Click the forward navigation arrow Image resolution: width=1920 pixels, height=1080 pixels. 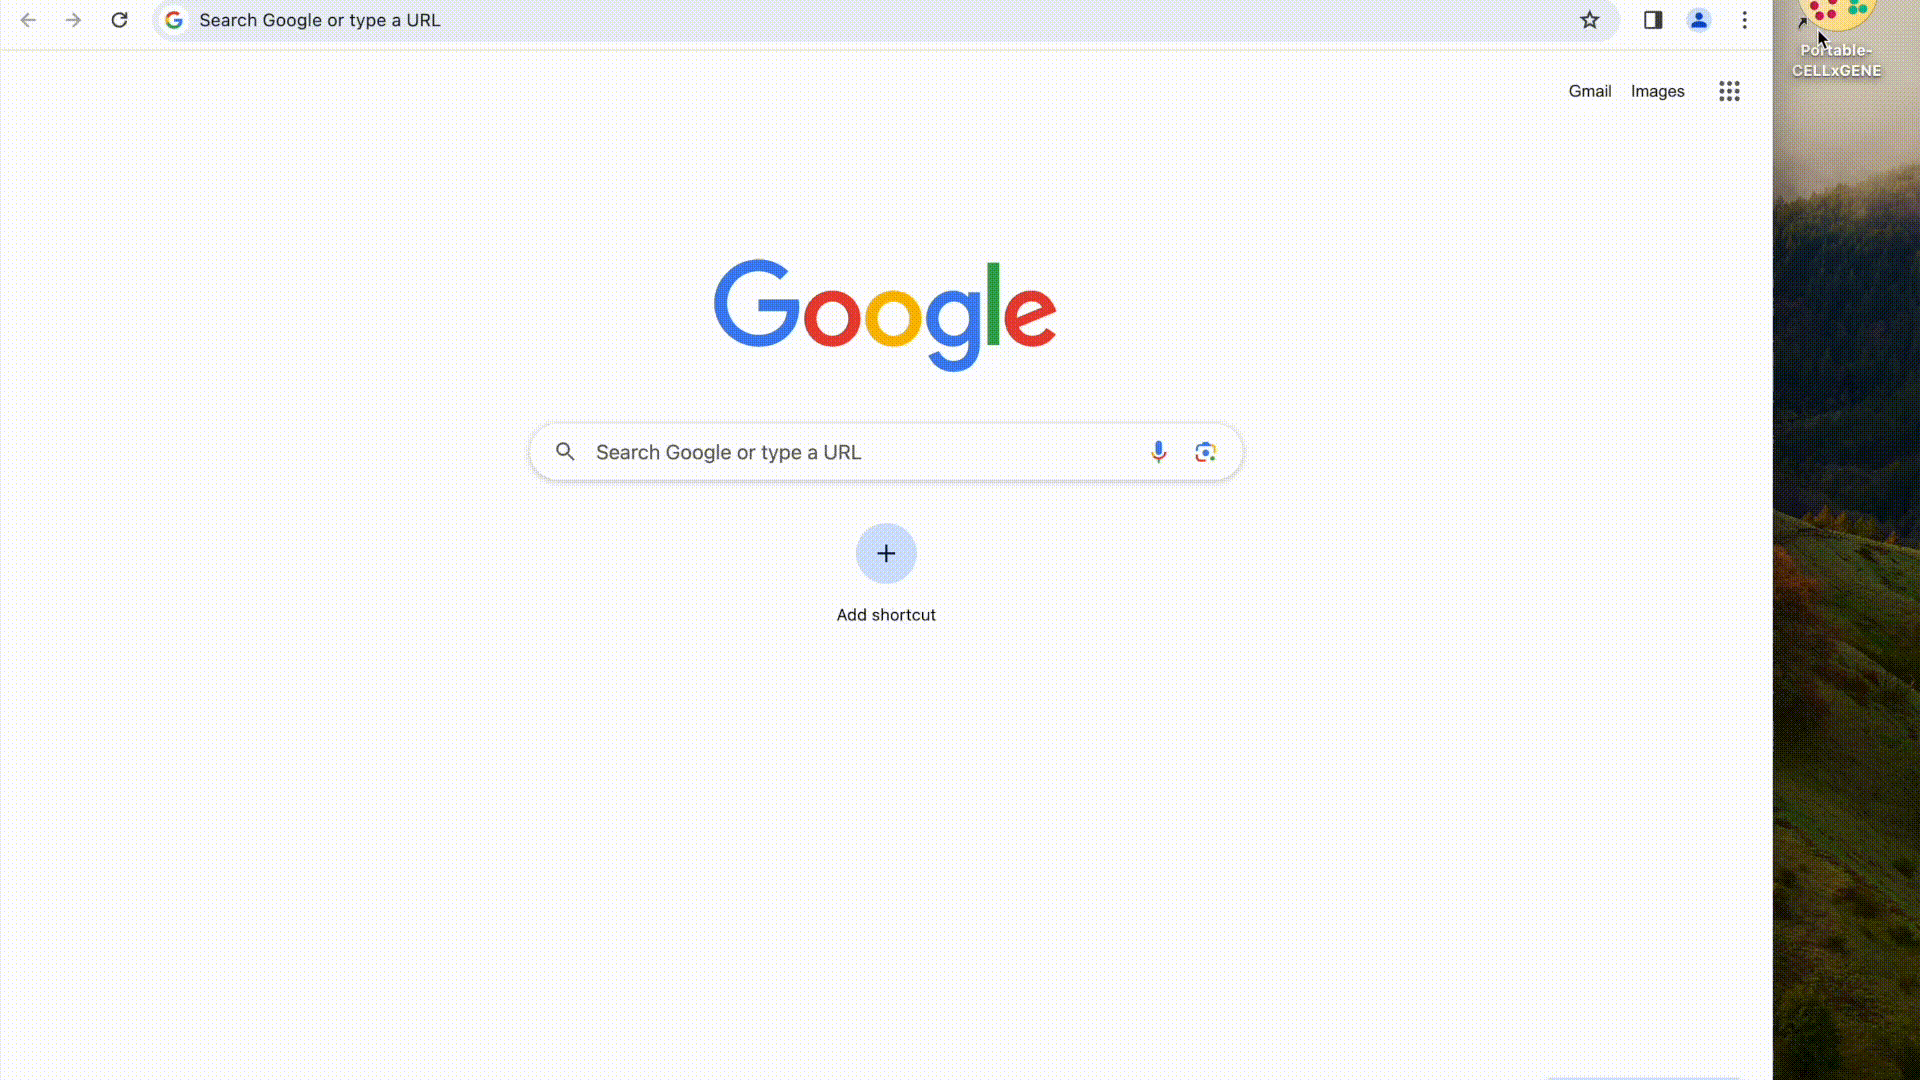[x=74, y=21]
